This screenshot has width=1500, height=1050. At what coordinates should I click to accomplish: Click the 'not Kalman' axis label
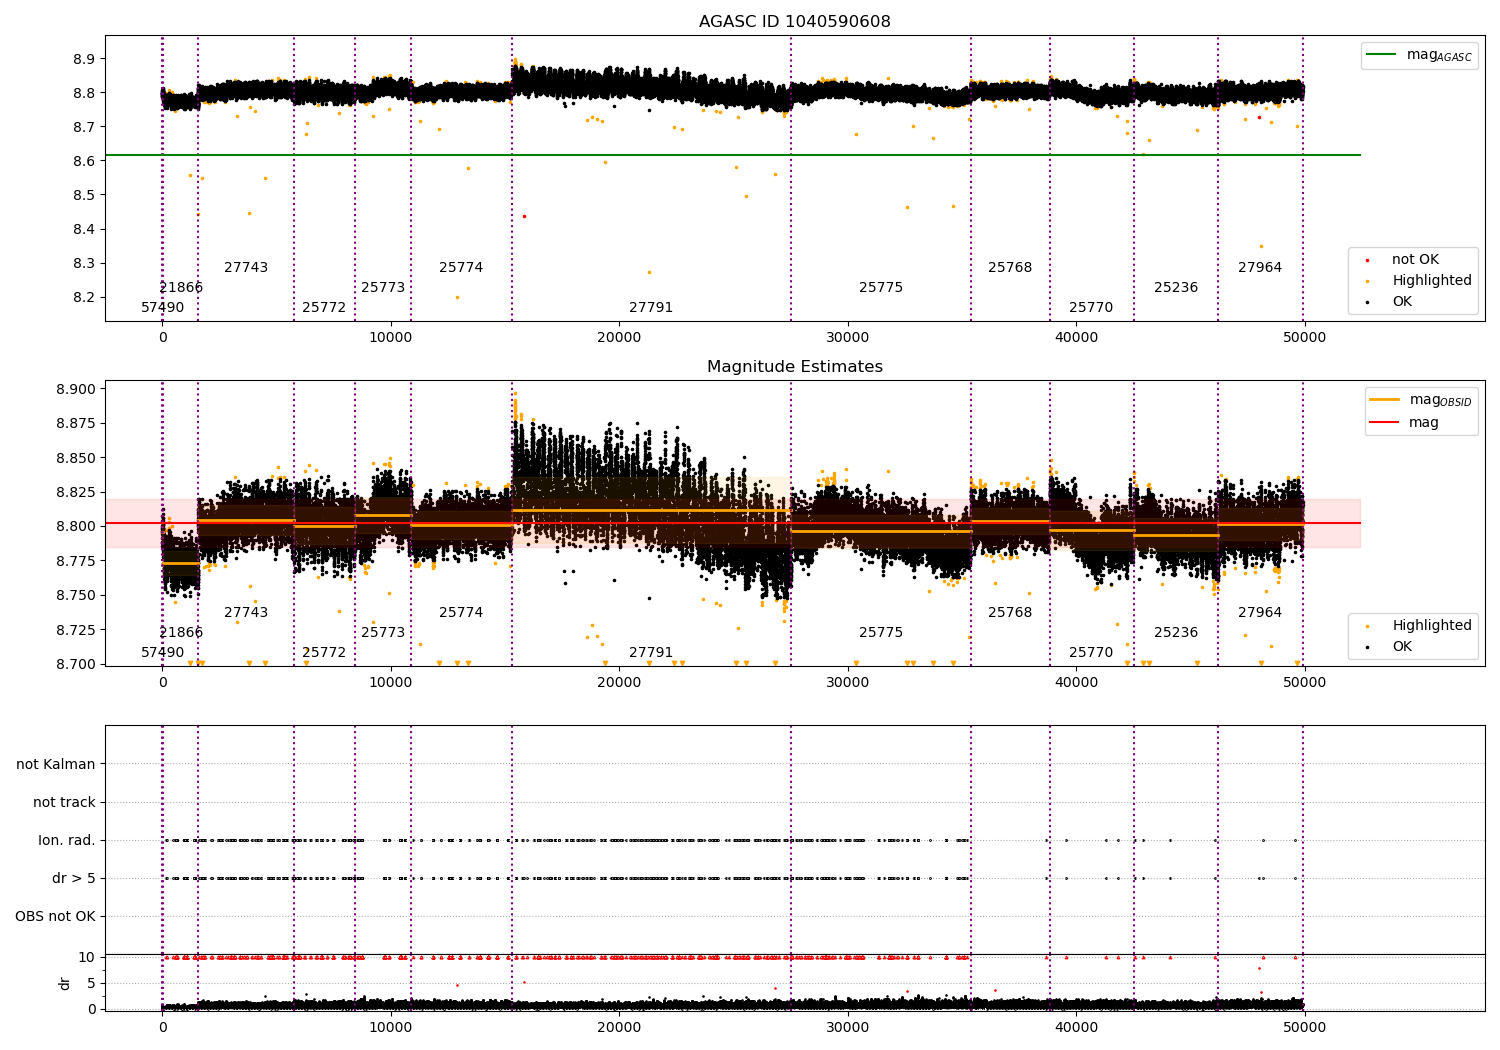click(x=56, y=765)
